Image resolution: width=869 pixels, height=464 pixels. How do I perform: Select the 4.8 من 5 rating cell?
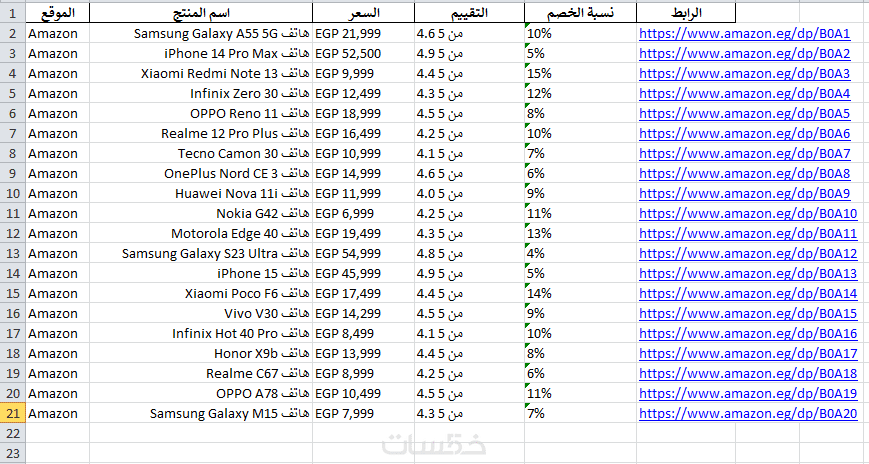(469, 253)
